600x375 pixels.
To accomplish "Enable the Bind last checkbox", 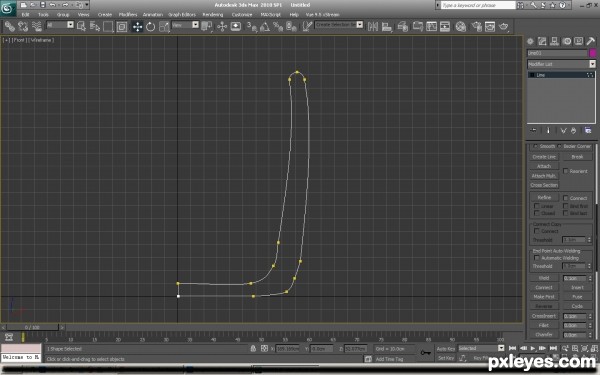I will click(x=566, y=213).
